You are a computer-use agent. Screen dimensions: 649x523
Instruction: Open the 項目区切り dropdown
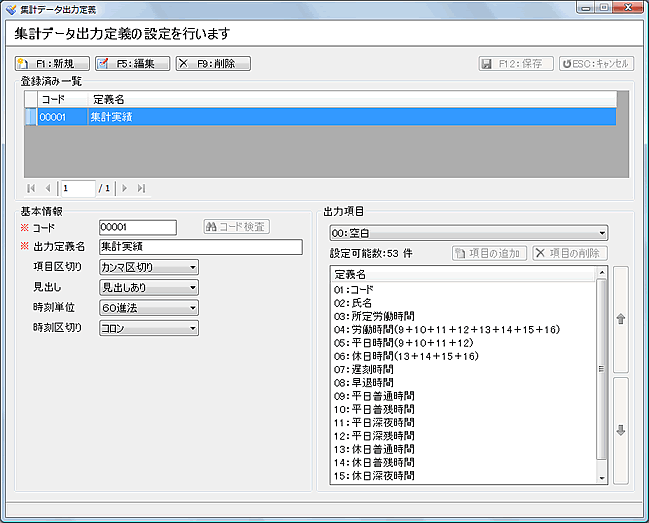point(149,267)
